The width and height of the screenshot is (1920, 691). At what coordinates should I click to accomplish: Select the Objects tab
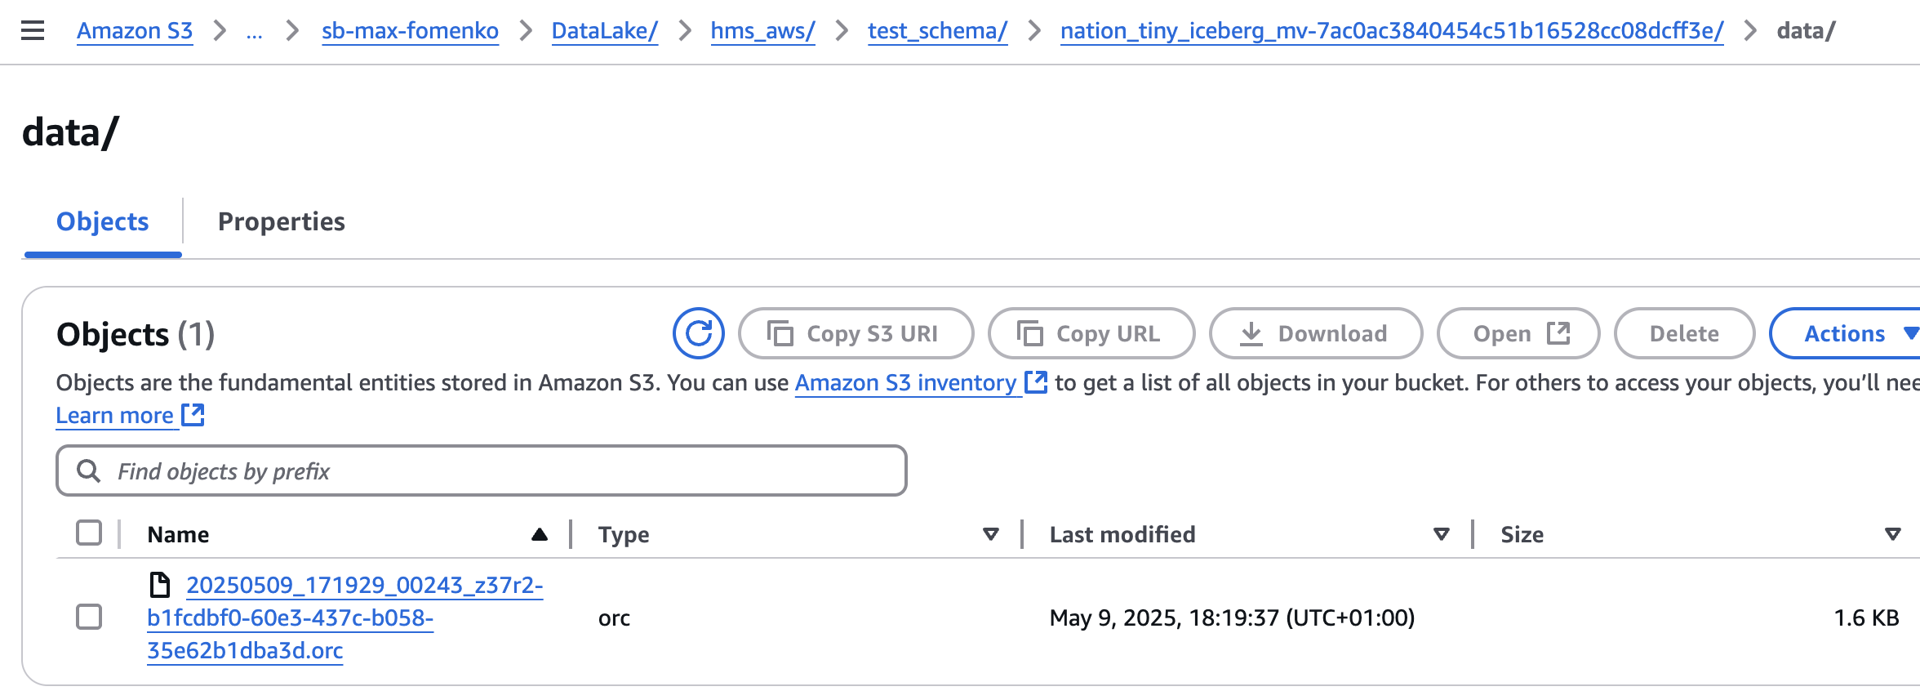(x=102, y=221)
